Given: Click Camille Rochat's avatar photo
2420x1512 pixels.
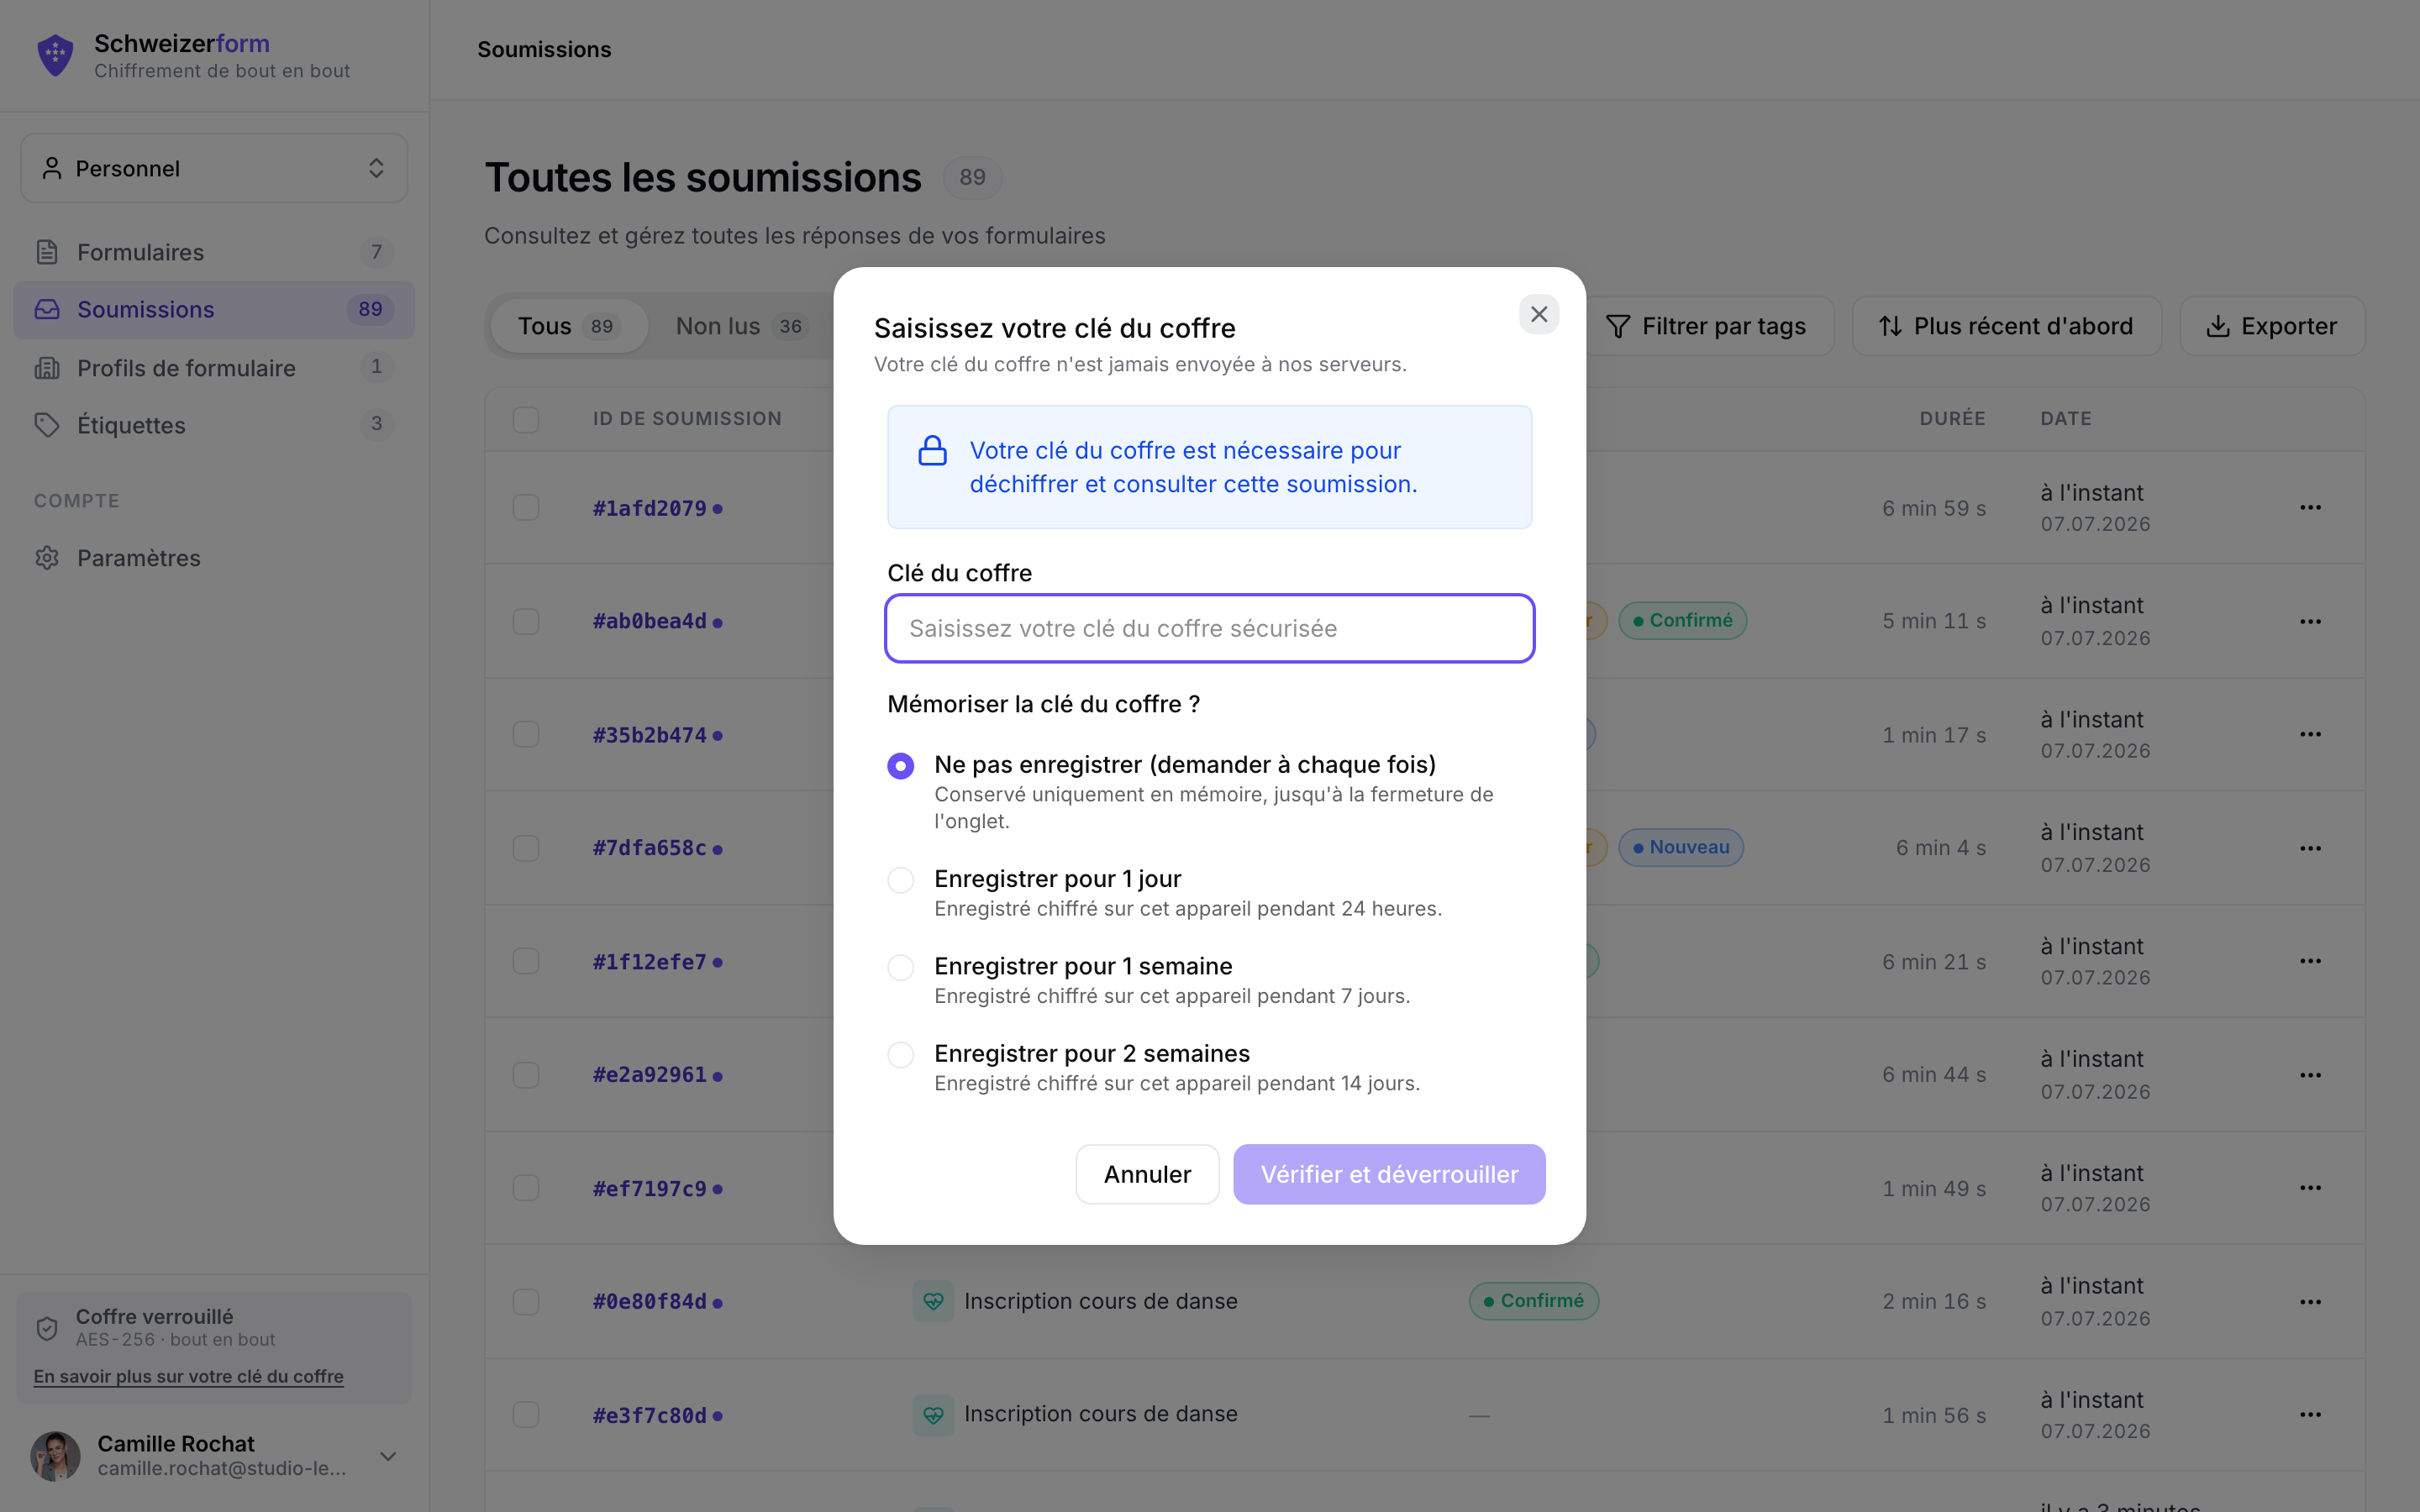Looking at the screenshot, I should [55, 1456].
